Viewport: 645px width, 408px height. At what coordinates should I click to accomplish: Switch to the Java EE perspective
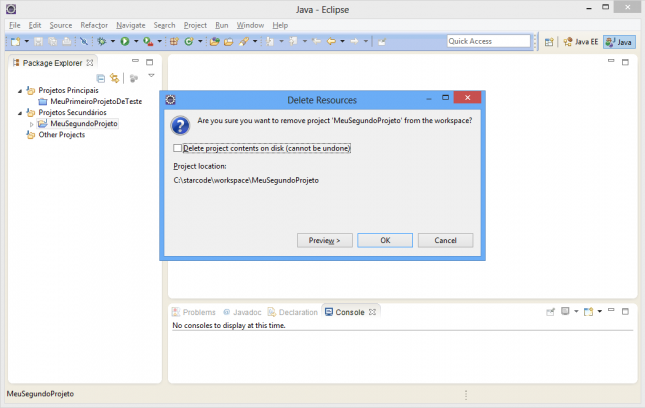point(581,42)
